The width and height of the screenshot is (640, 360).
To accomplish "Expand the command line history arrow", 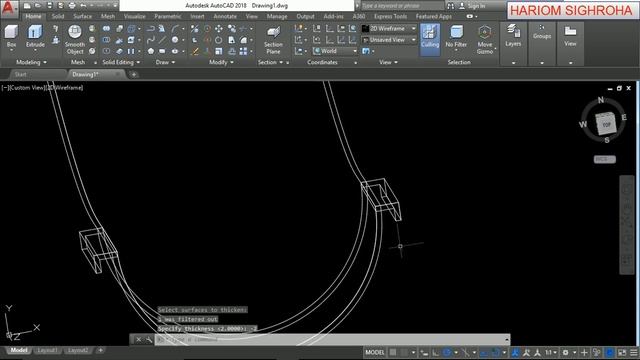I will (507, 340).
